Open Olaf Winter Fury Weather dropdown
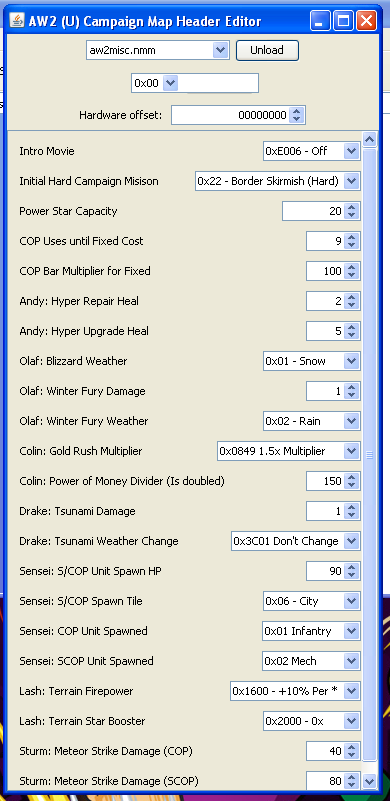 [351, 421]
